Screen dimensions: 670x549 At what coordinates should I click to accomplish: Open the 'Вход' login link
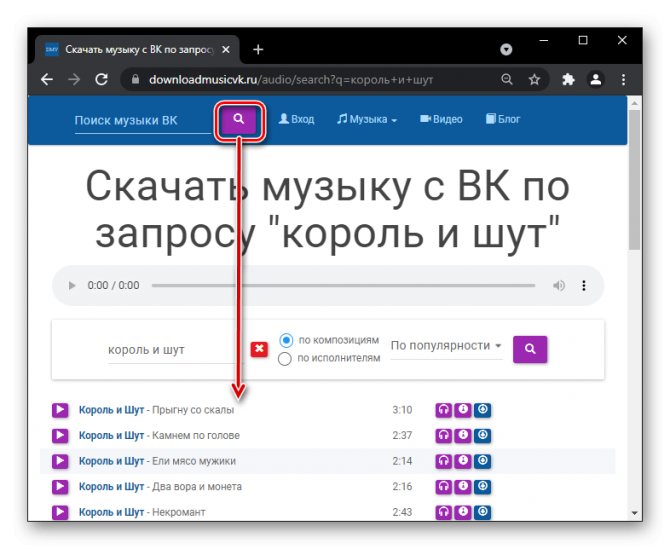click(x=296, y=119)
